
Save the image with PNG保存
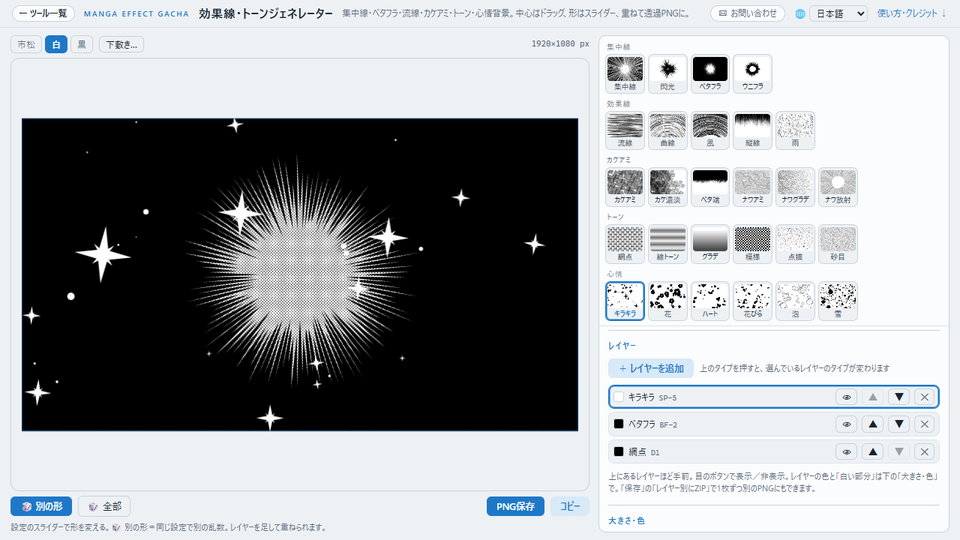pos(516,506)
